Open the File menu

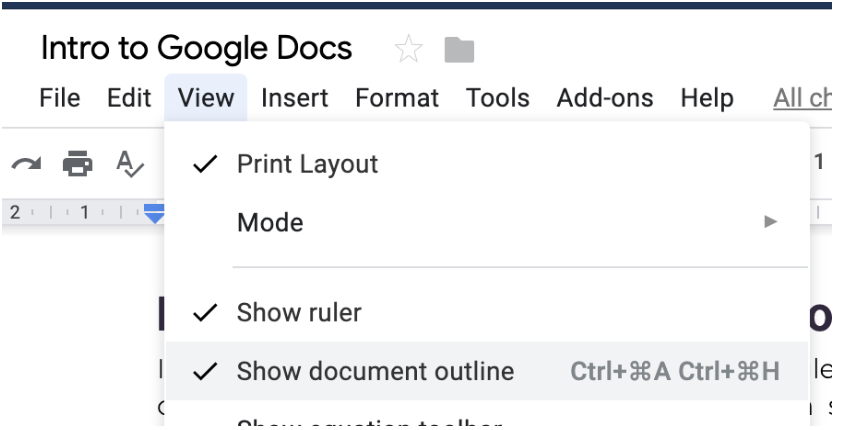coord(60,98)
